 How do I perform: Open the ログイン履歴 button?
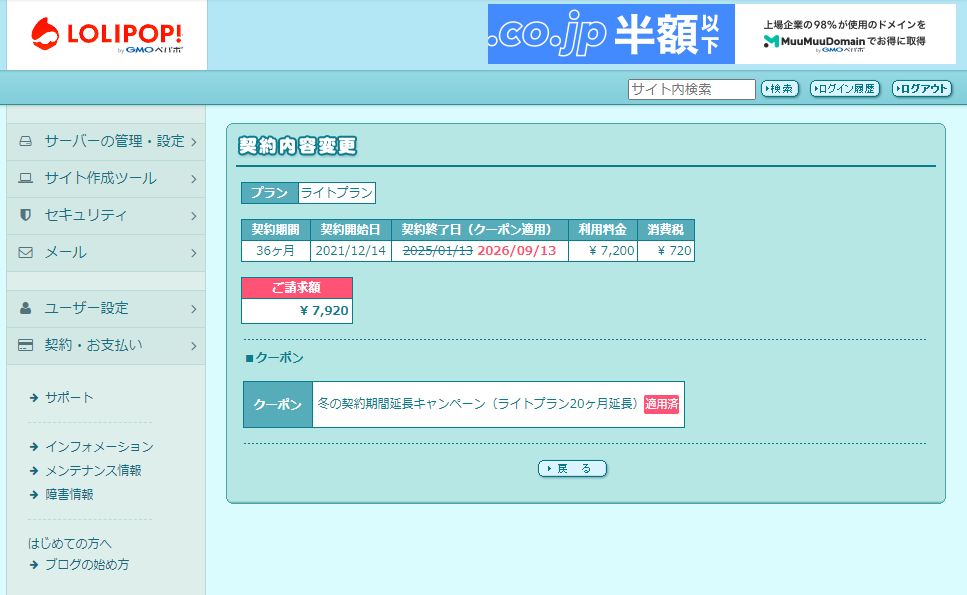(845, 89)
